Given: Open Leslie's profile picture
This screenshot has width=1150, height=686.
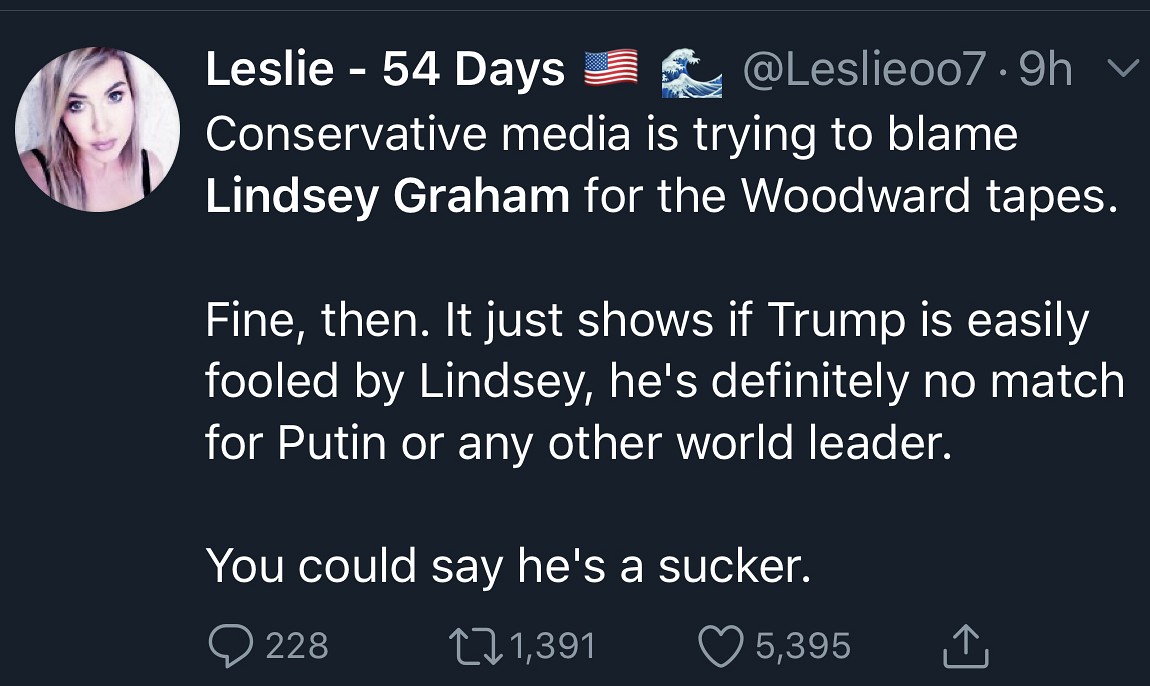Looking at the screenshot, I should click(98, 129).
